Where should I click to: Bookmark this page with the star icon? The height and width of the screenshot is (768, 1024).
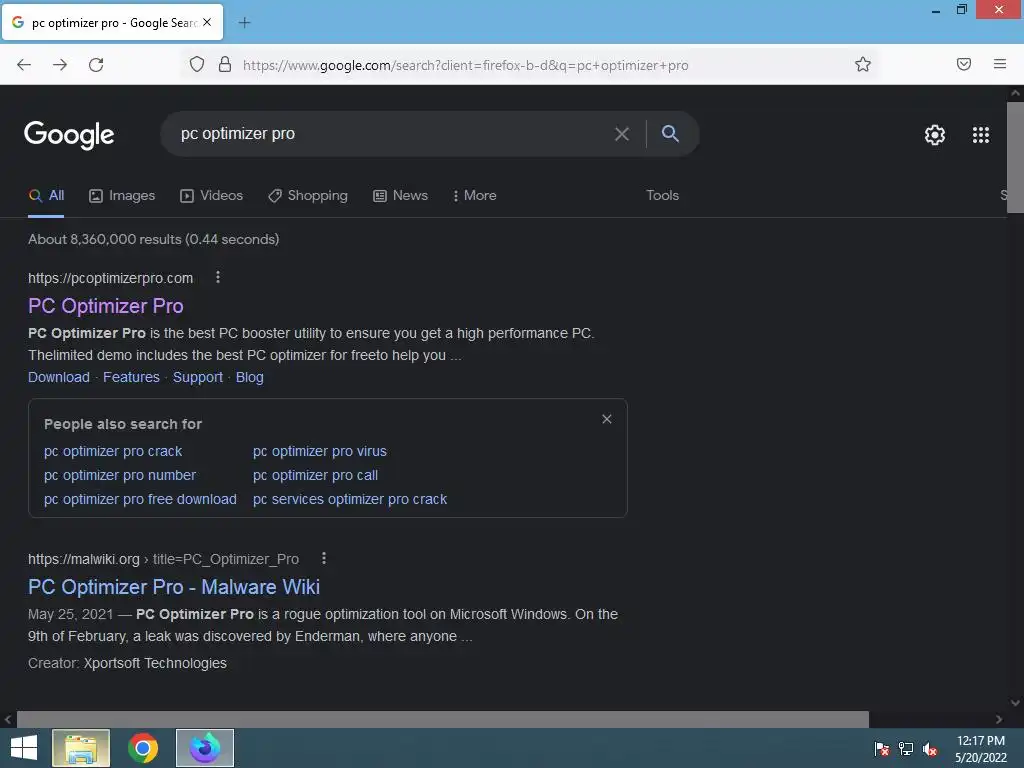tap(863, 64)
